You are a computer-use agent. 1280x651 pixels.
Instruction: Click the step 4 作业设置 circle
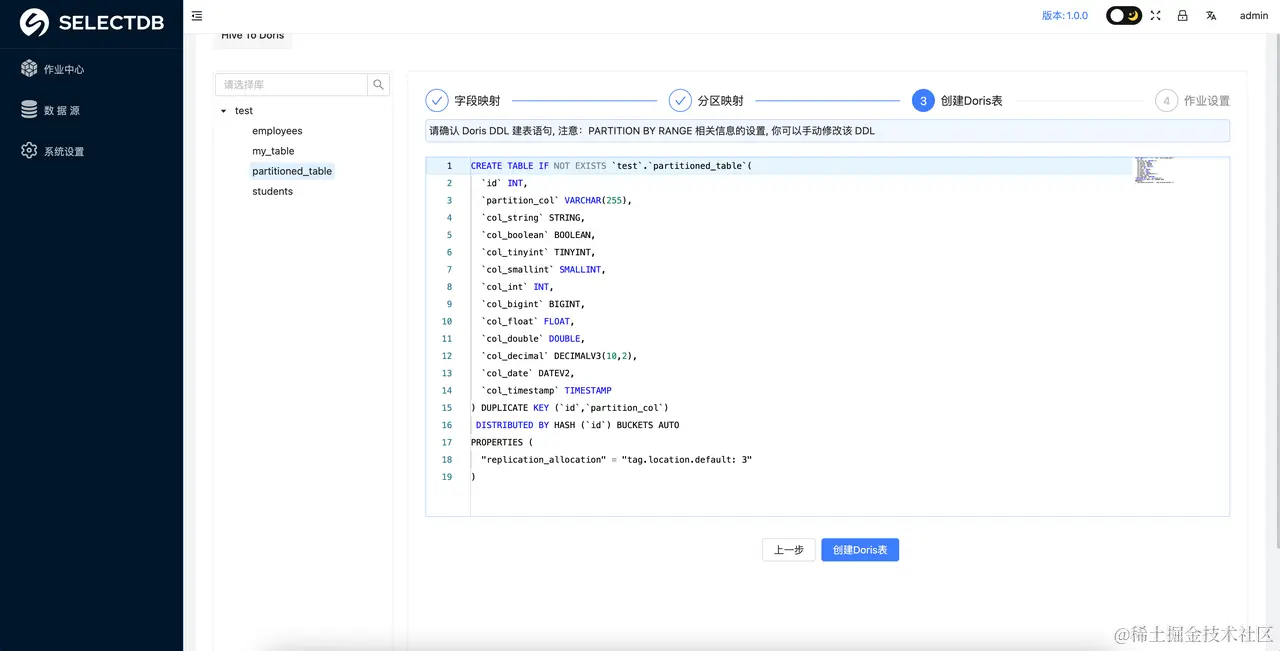[1166, 100]
